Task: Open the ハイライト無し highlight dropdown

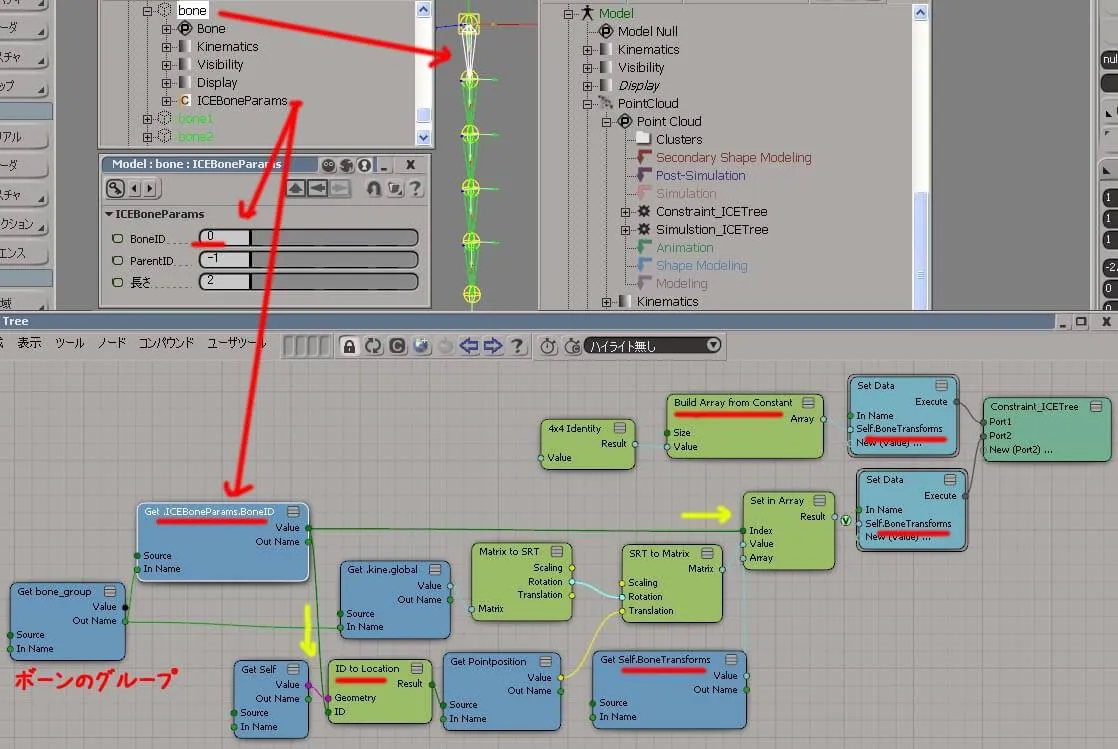Action: (652, 346)
